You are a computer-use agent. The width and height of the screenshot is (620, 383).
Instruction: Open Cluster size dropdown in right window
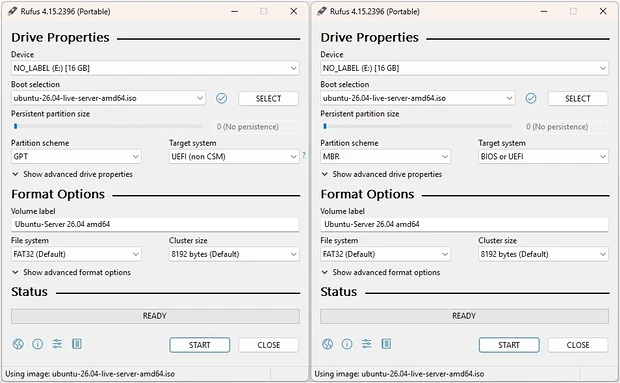[543, 254]
